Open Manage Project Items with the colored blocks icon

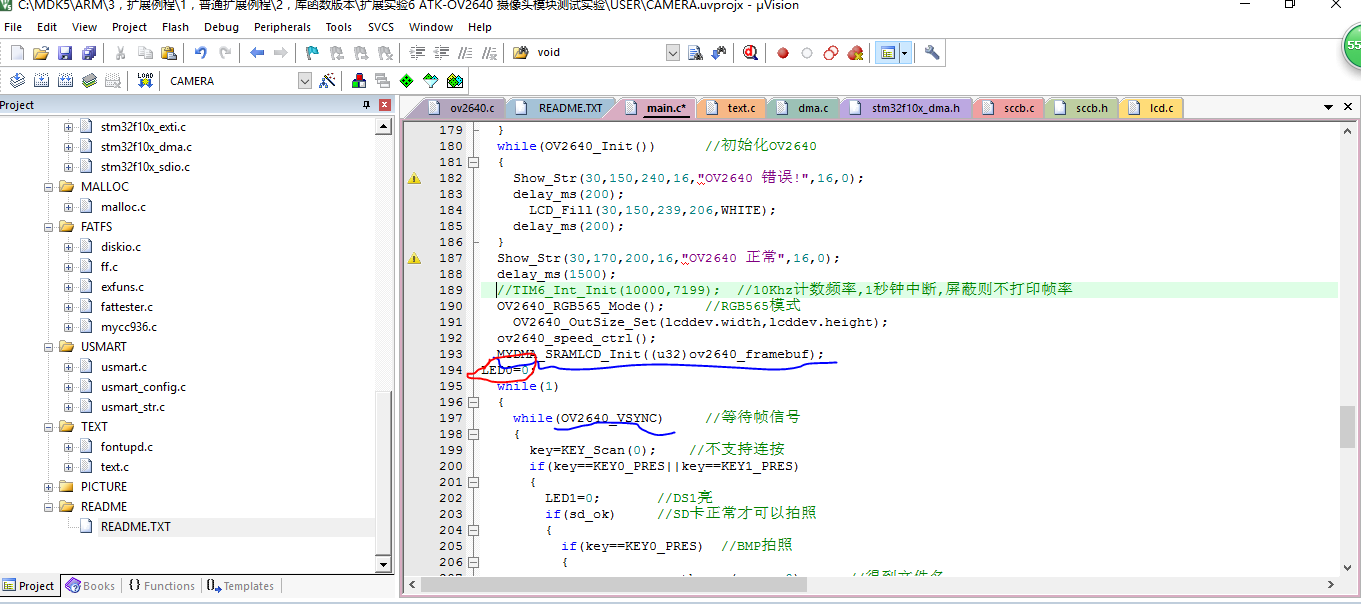tap(359, 81)
